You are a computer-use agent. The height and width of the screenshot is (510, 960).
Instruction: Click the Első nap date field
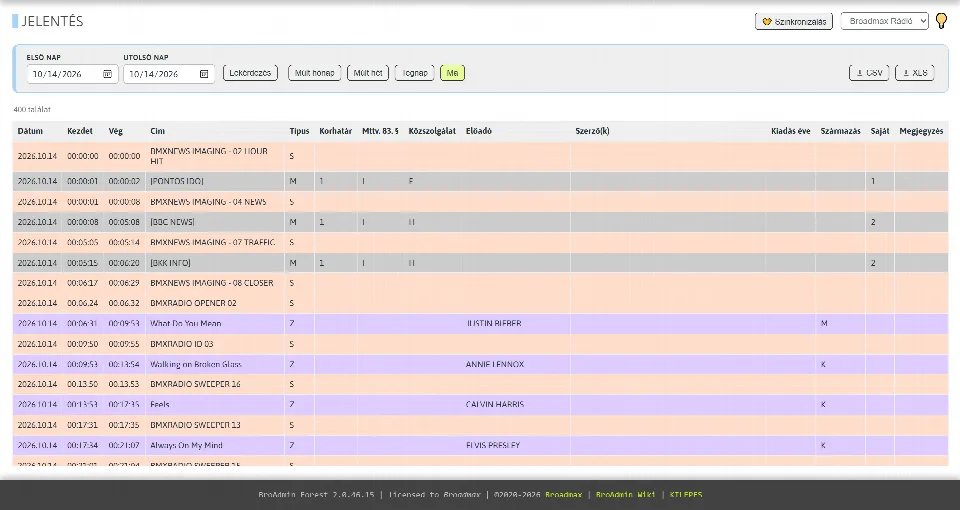72,74
